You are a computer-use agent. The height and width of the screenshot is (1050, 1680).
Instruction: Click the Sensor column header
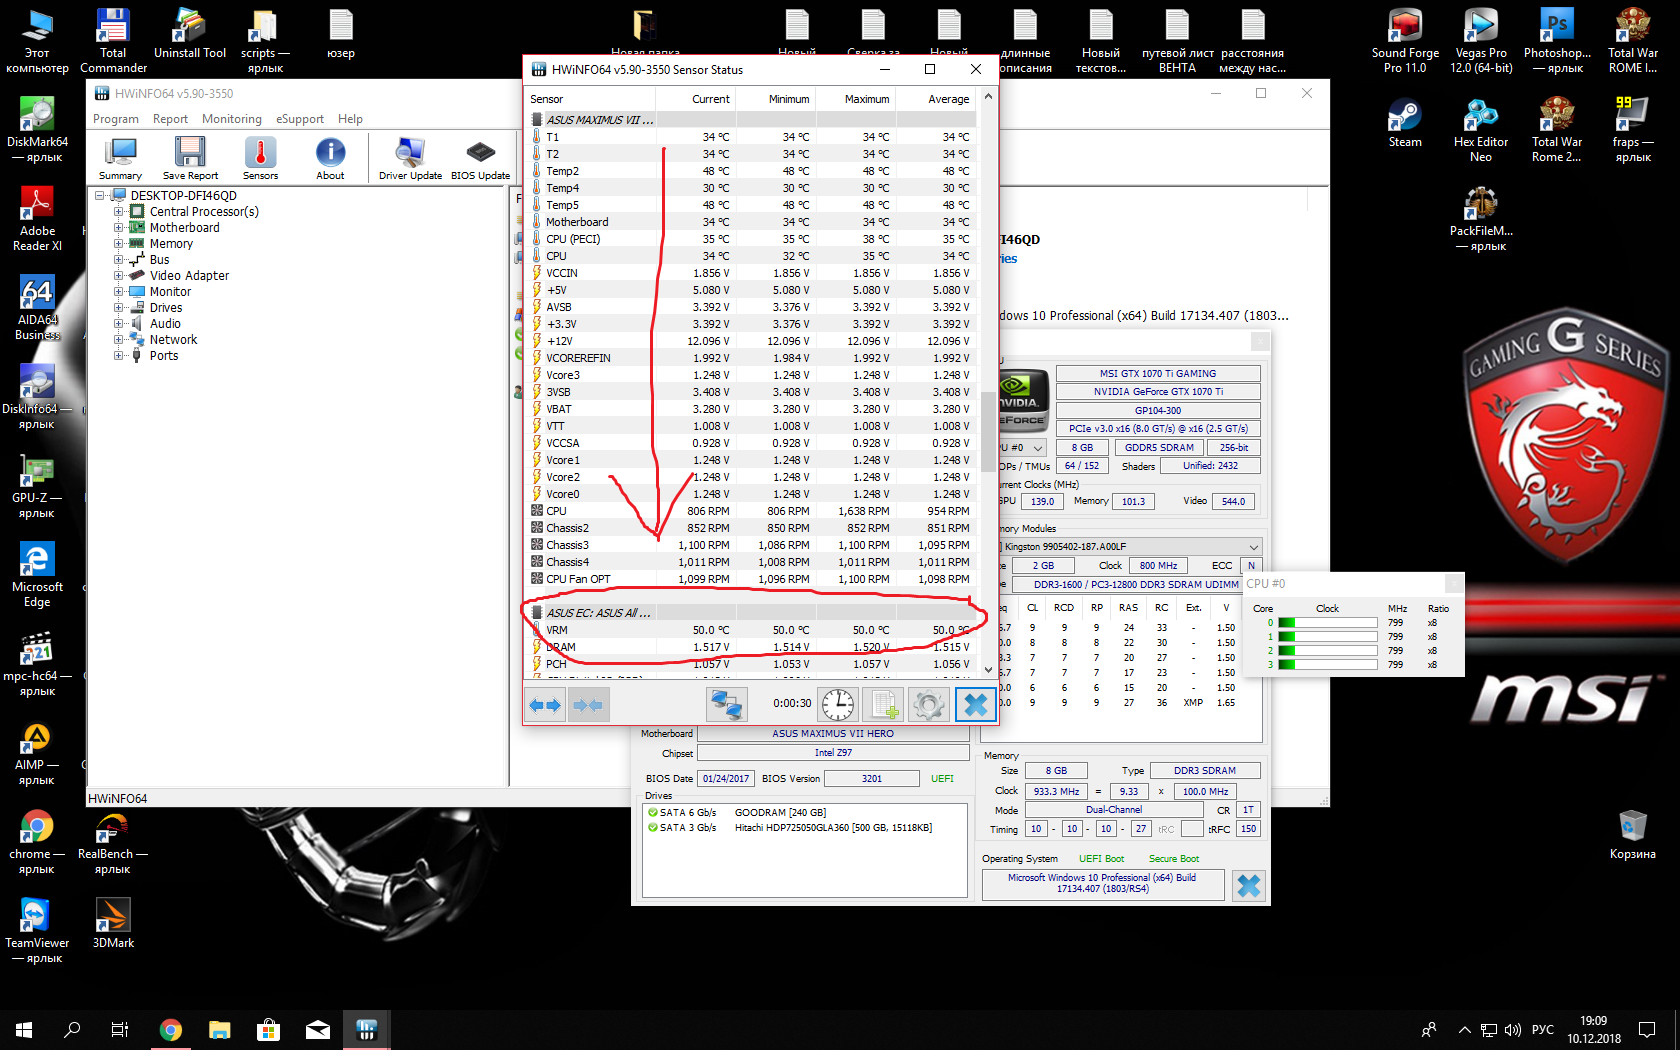click(590, 99)
